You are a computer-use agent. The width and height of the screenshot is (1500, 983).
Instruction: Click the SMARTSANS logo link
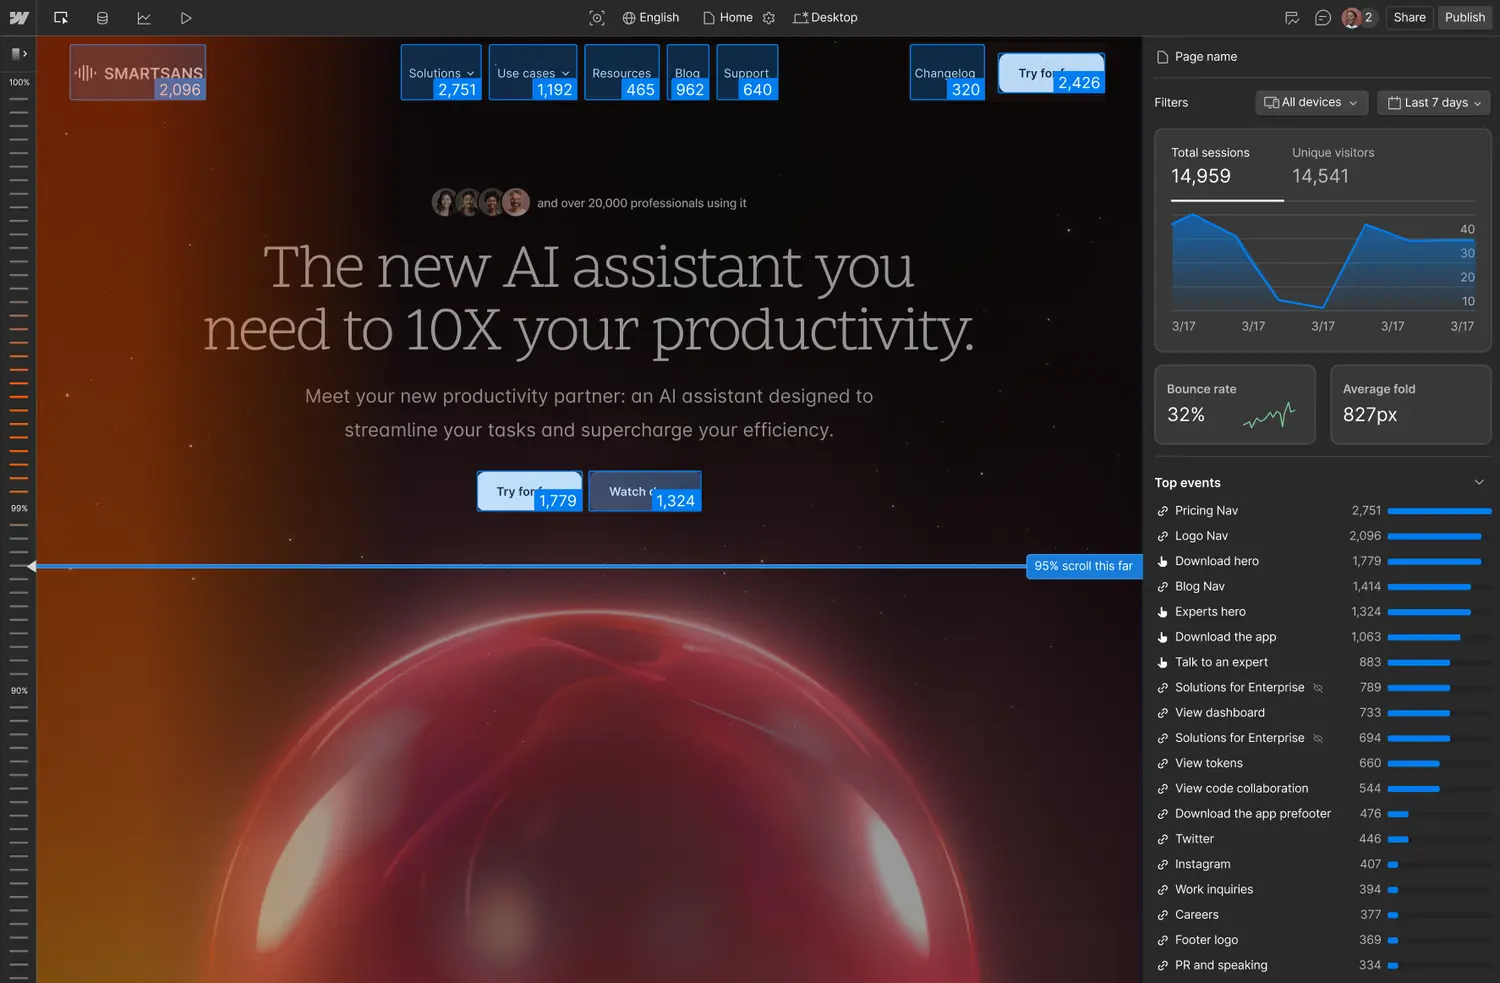coord(138,72)
